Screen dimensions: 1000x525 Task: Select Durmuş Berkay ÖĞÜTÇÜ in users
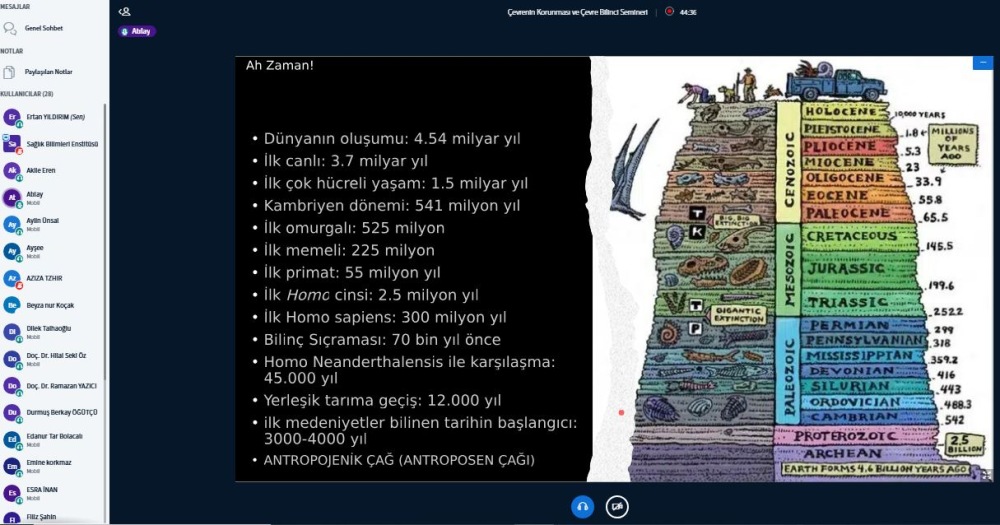[52, 413]
